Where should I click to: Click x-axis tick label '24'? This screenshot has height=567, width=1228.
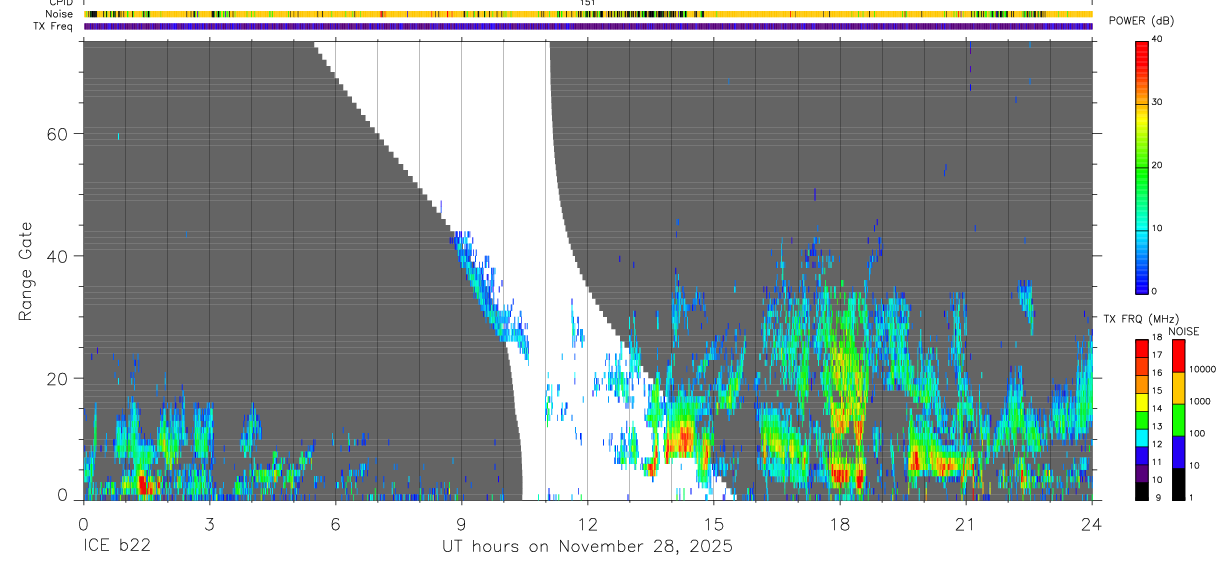coord(1092,524)
